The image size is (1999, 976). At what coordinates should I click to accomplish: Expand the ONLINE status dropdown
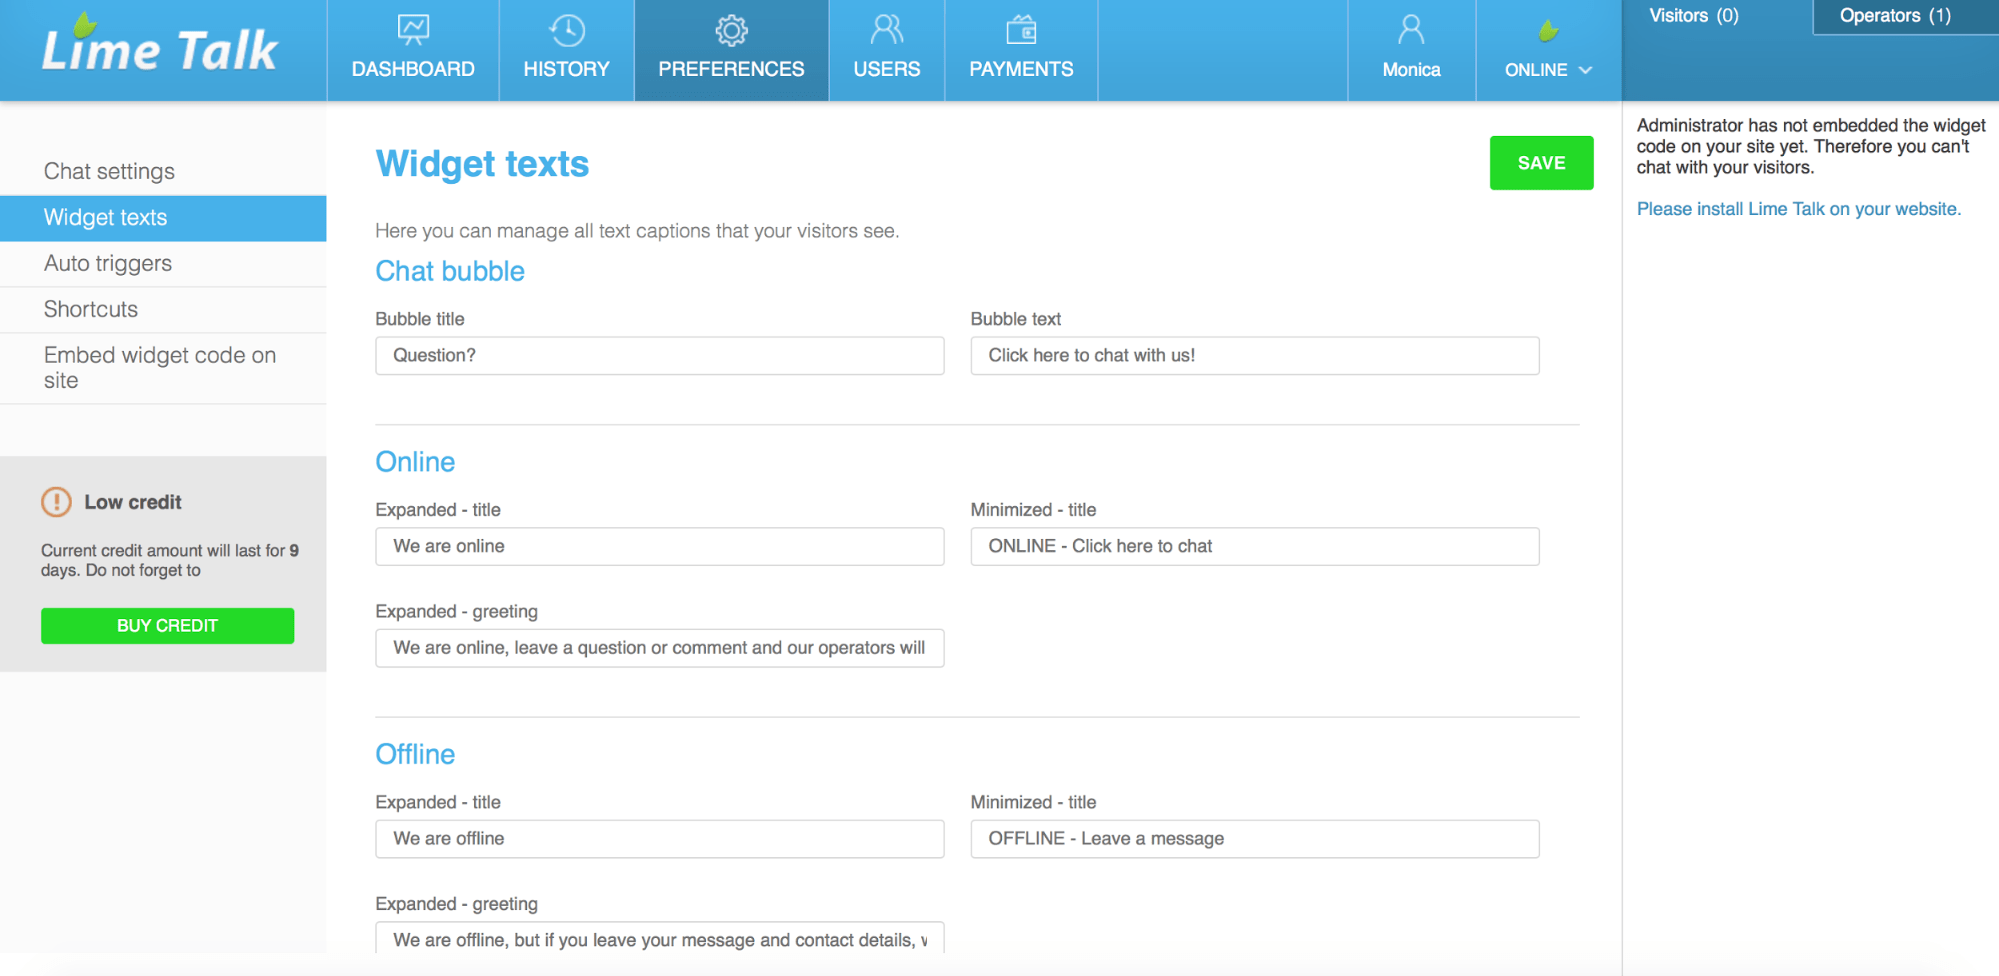1547,70
